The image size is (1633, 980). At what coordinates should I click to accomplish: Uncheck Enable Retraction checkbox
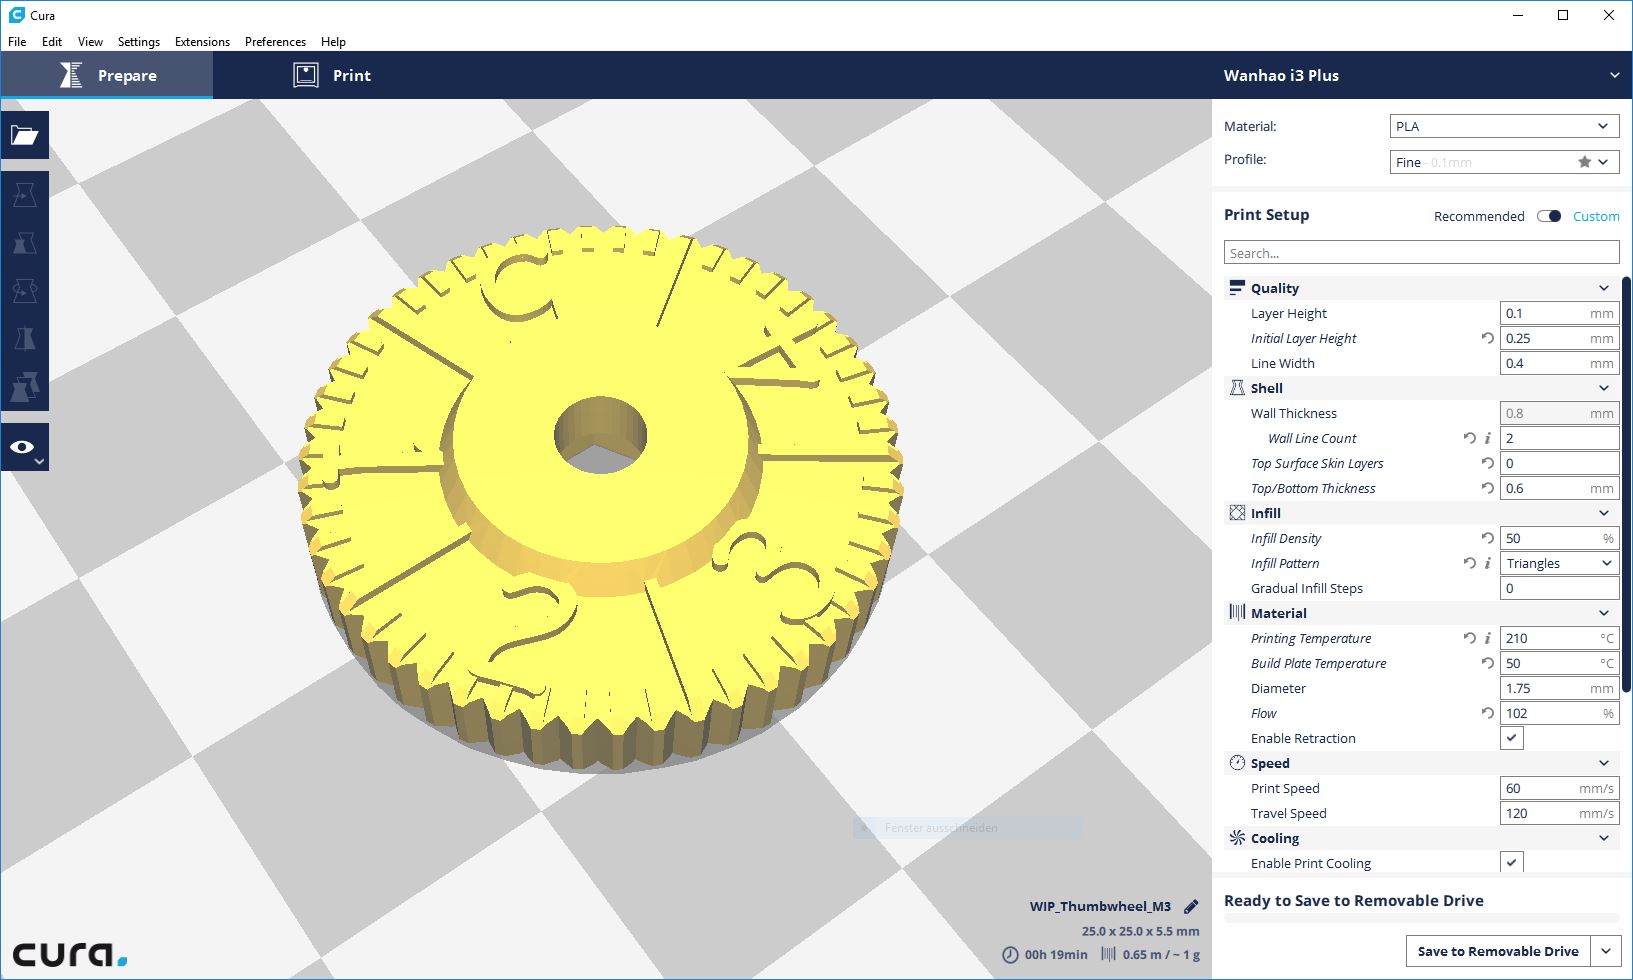[1511, 738]
